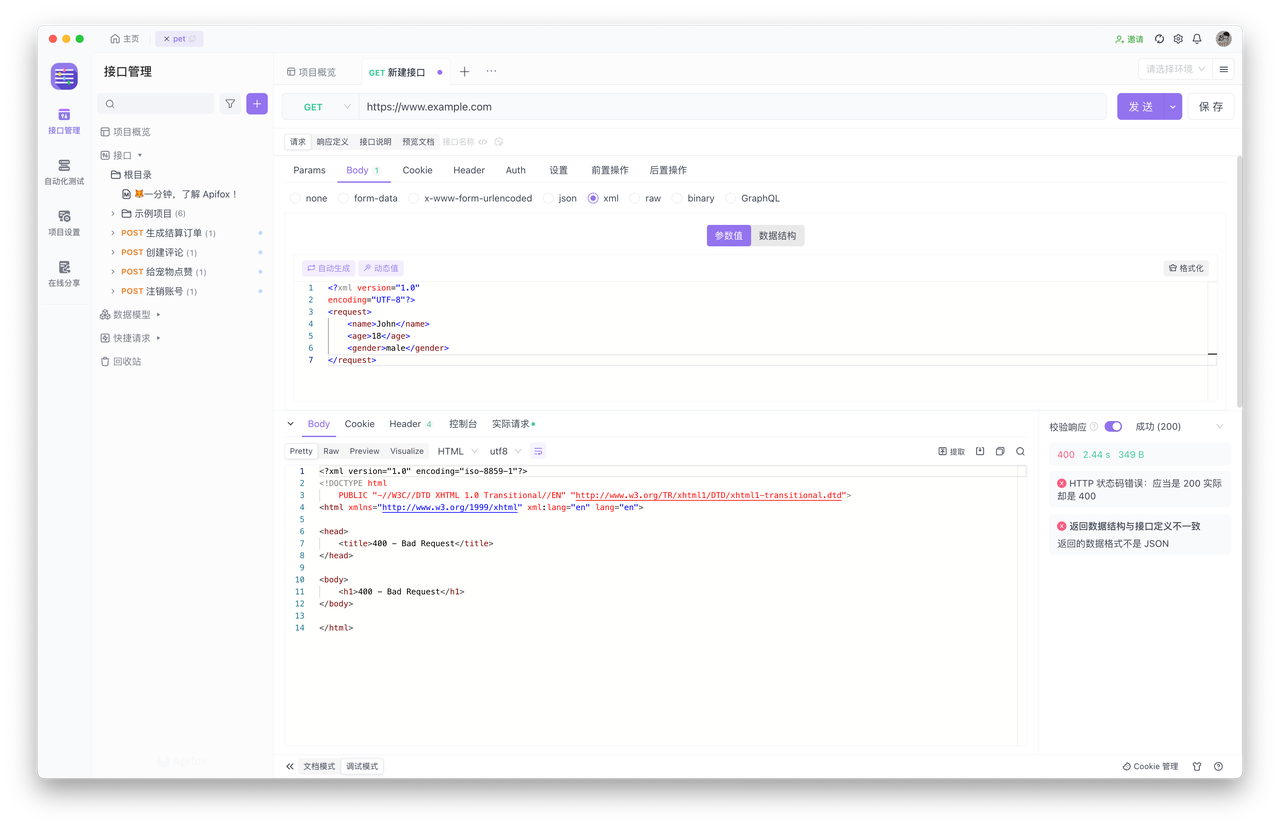Open 接口管理 in the left sidebar
The width and height of the screenshot is (1280, 828).
(64, 121)
